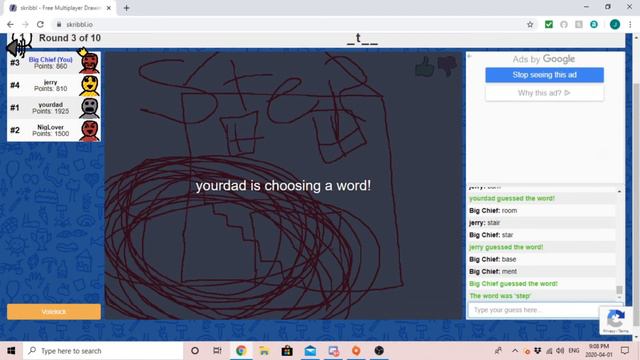This screenshot has width=640, height=360.
Task: Click the reCAPTCHA badge
Action: [616, 320]
